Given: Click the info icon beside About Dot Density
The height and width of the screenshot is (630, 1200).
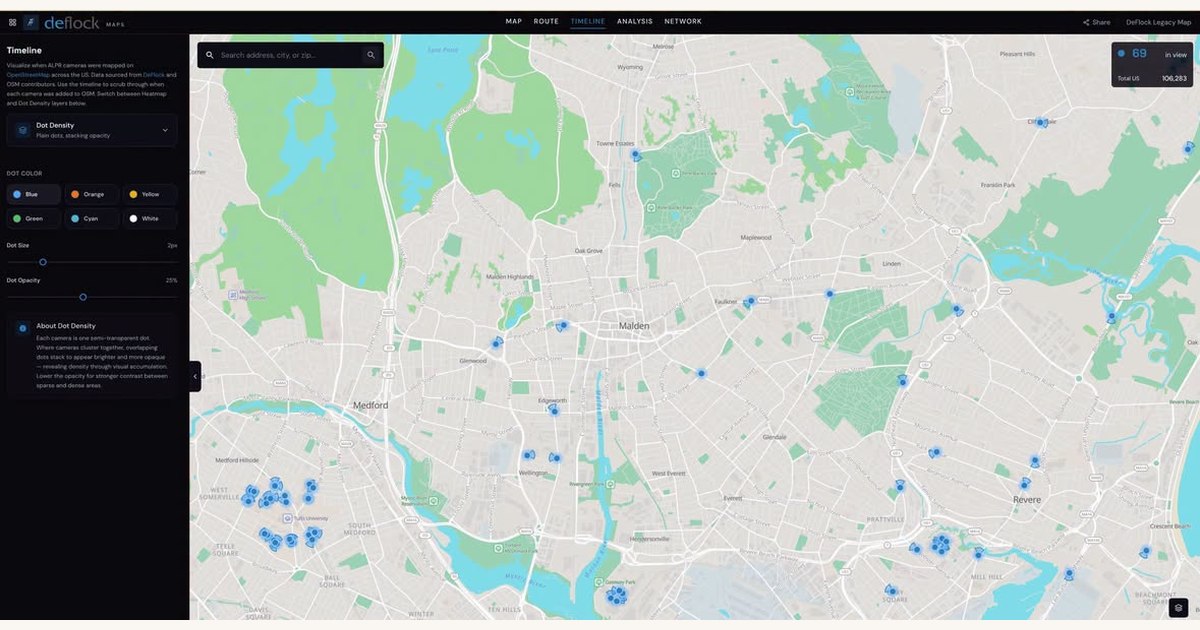Looking at the screenshot, I should (23, 327).
